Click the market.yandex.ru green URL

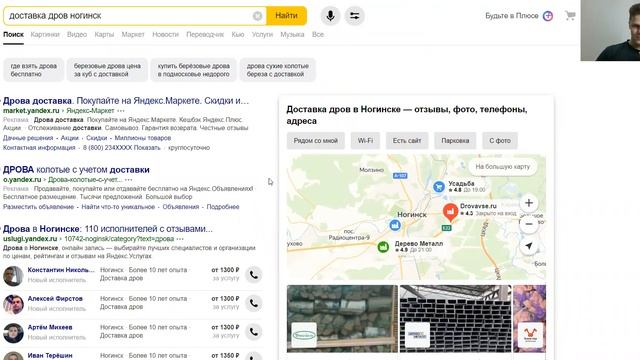tap(31, 111)
